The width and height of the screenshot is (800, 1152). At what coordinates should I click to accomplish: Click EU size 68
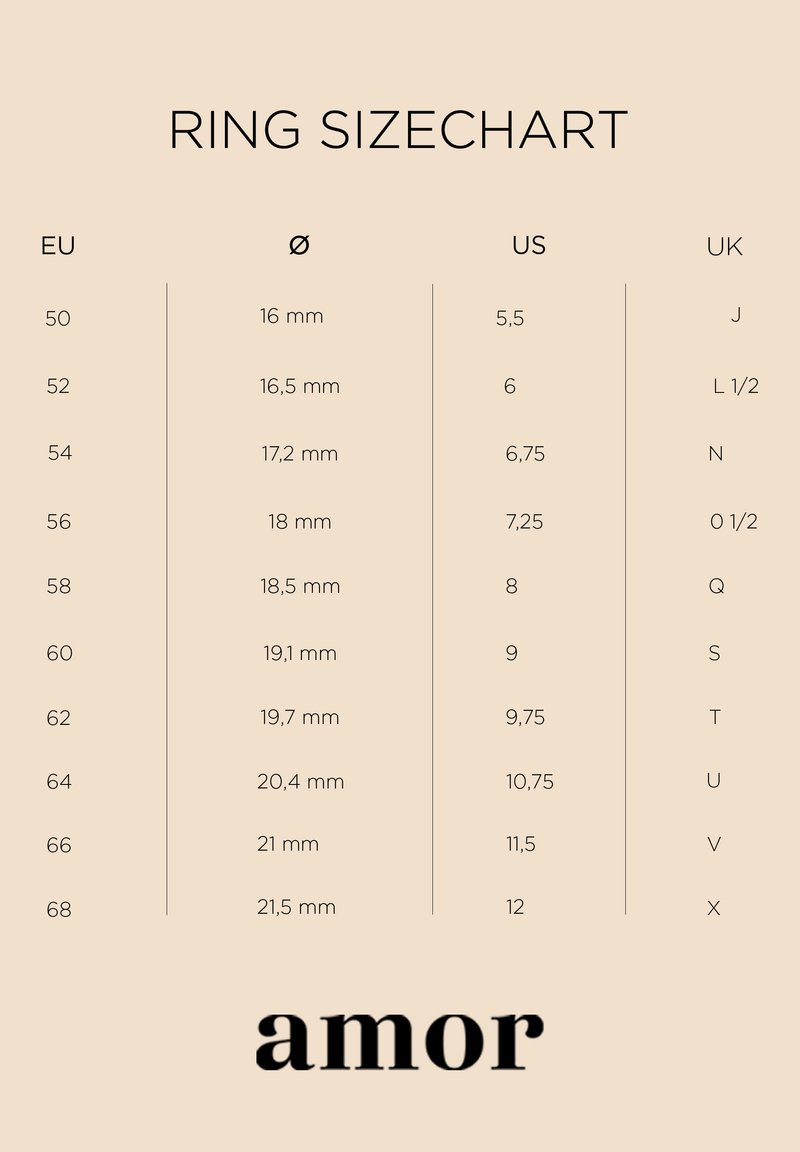tap(59, 910)
